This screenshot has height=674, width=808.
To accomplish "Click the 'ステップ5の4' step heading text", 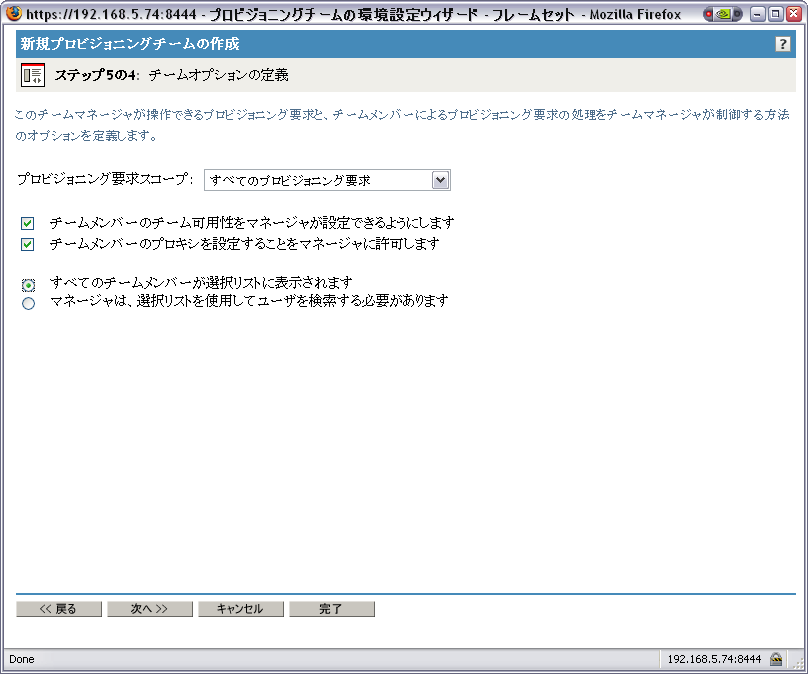I will coord(97,75).
